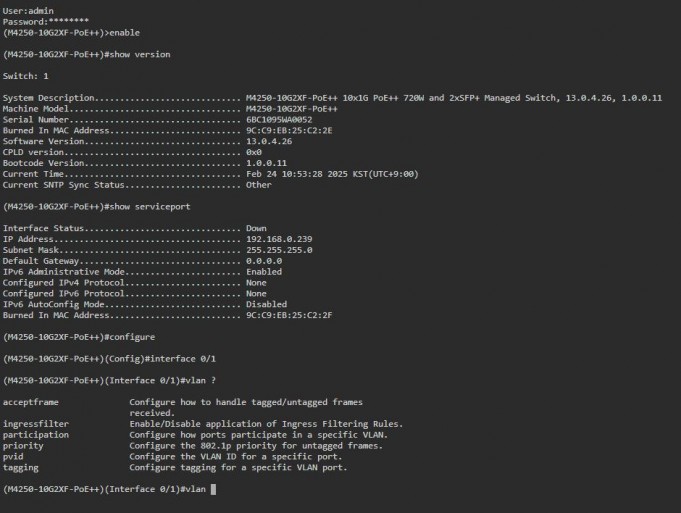681x513 pixels.
Task: Click IPv6 AutoConfig Mode value 'Disabled'
Action: click(x=266, y=304)
